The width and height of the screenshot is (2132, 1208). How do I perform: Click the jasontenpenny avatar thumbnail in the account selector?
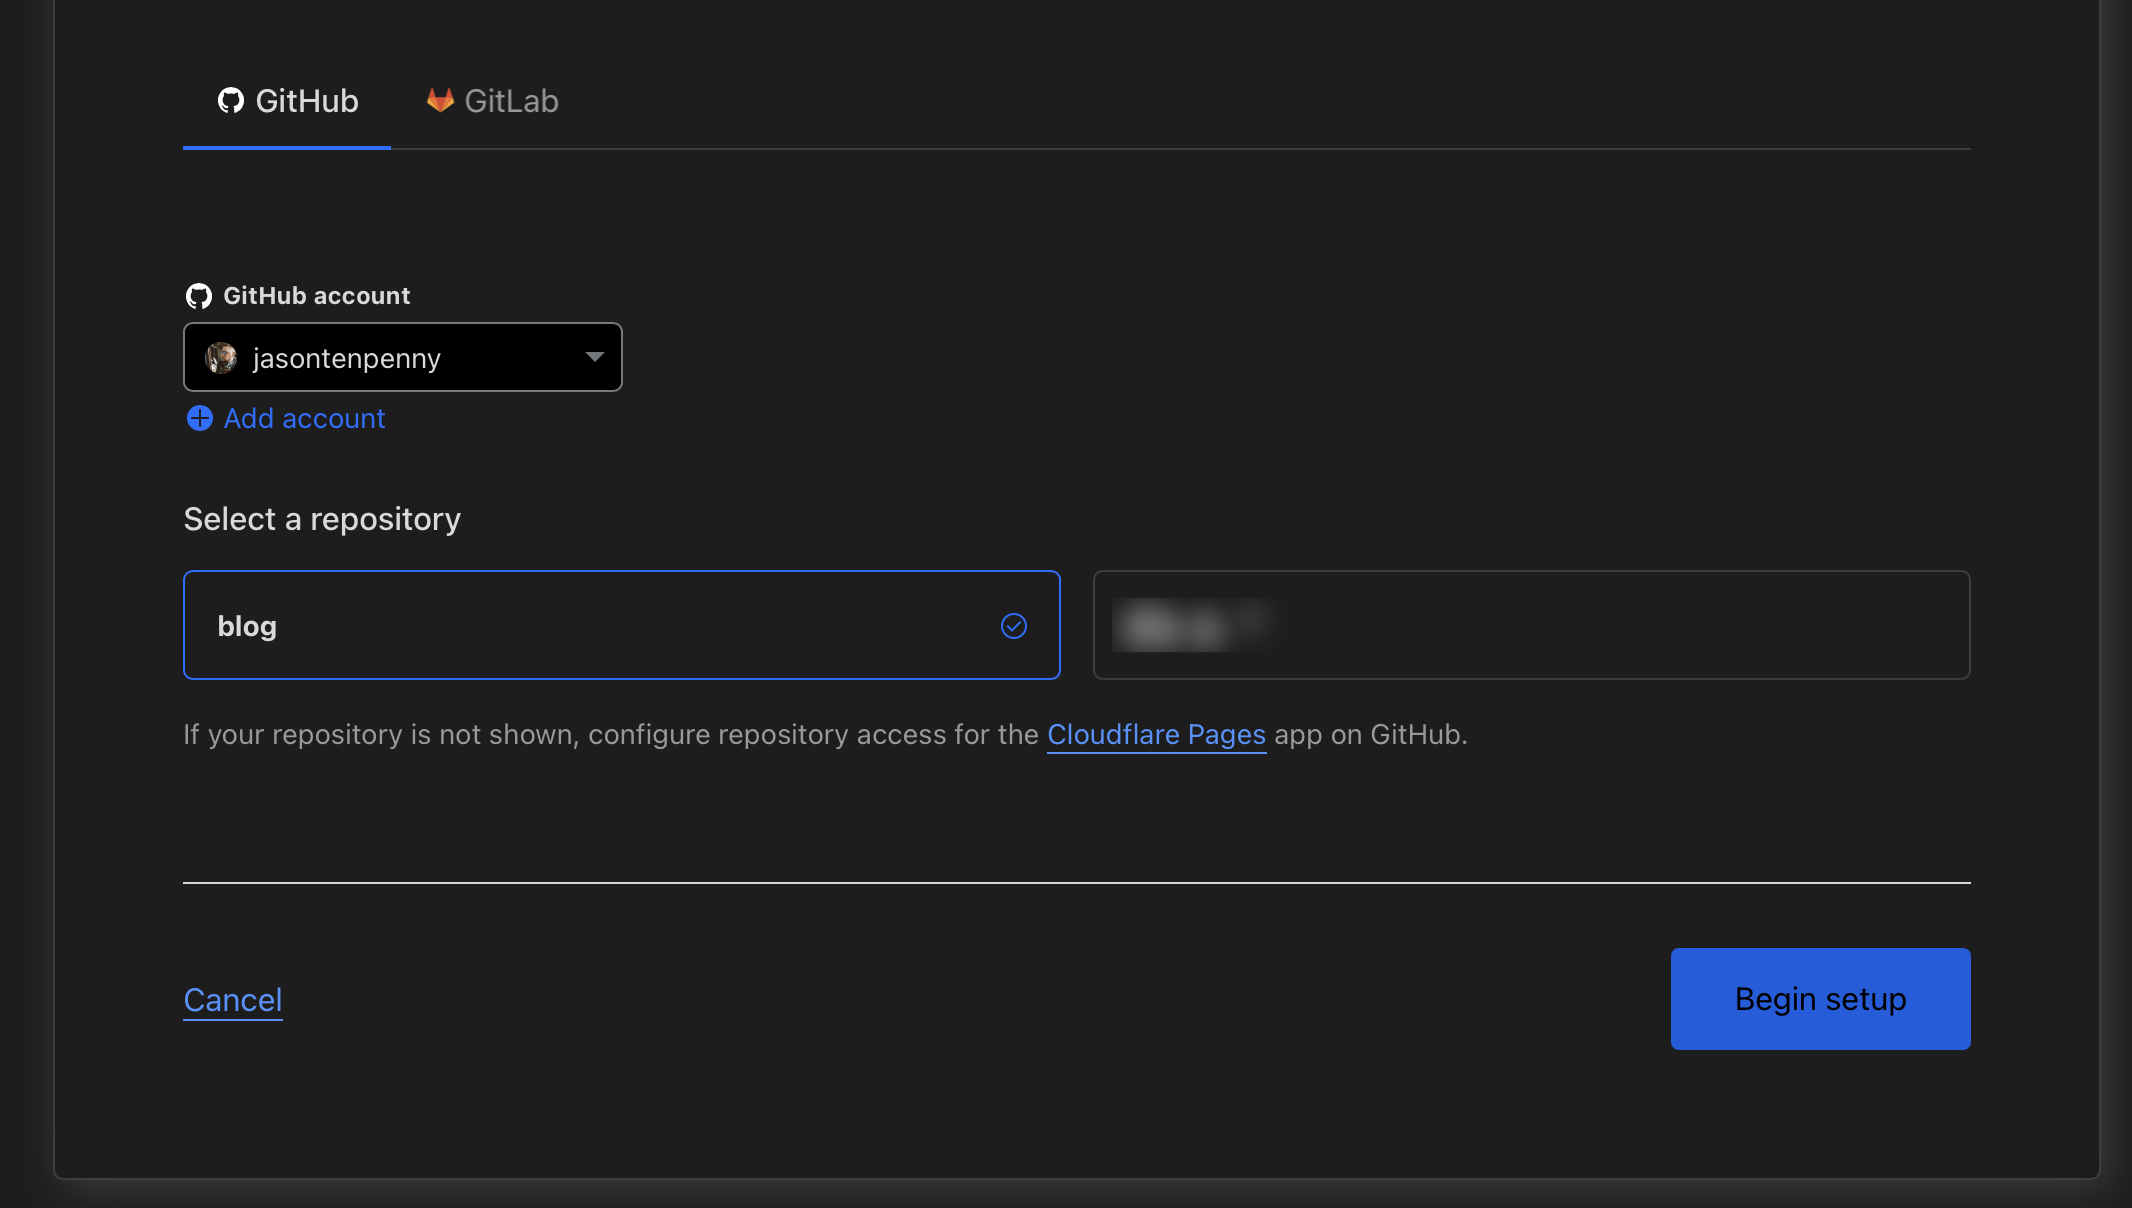(224, 357)
